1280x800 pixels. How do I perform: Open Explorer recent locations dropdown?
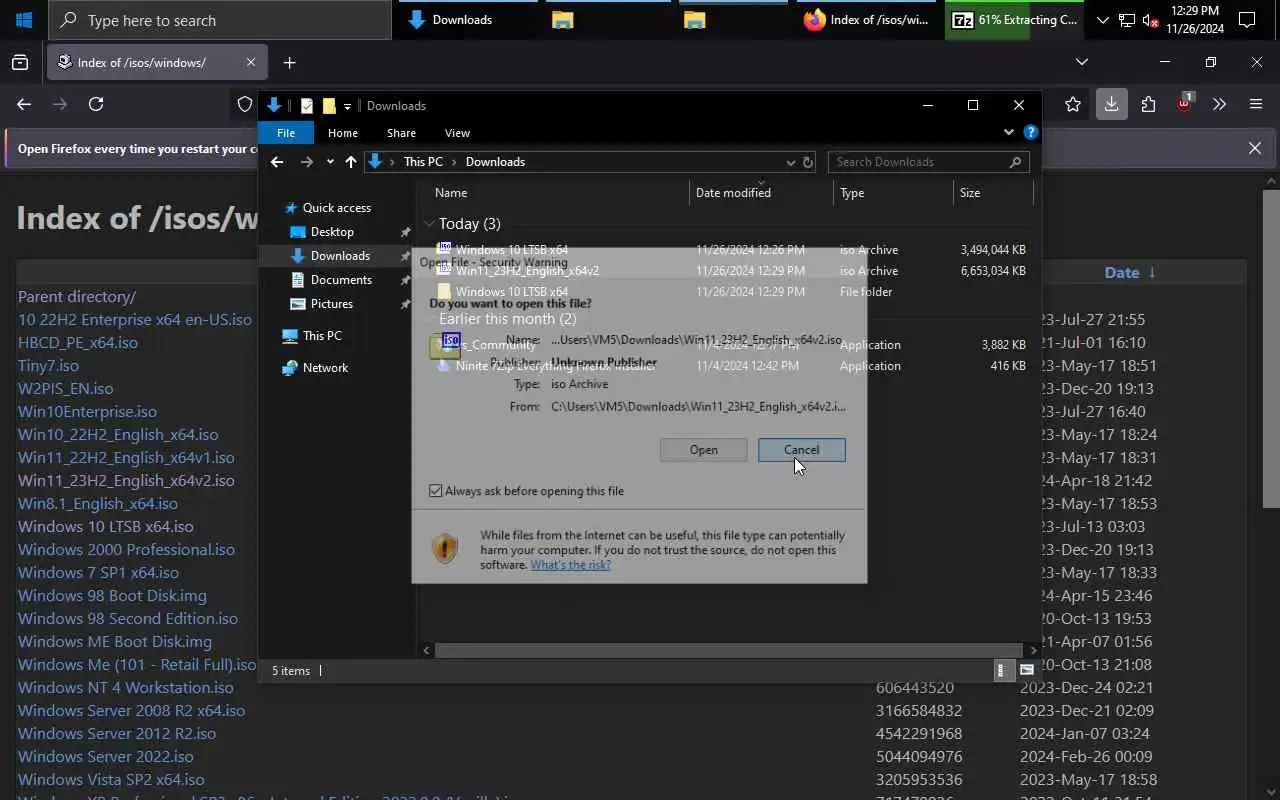point(330,162)
